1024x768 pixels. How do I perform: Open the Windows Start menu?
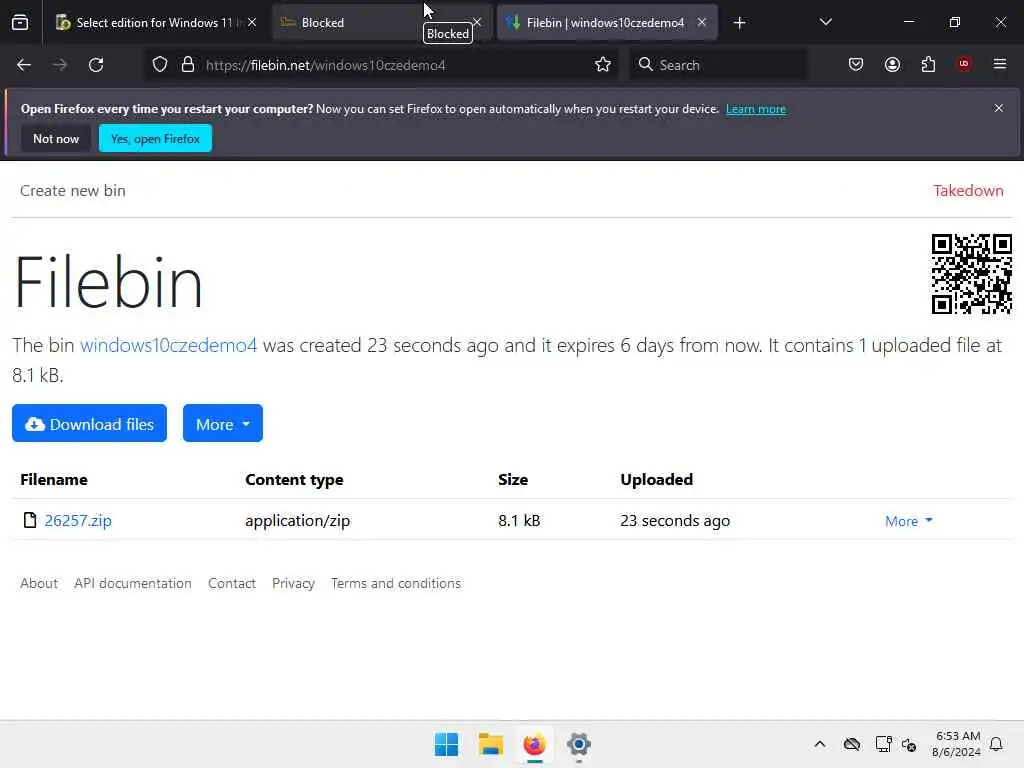click(447, 744)
